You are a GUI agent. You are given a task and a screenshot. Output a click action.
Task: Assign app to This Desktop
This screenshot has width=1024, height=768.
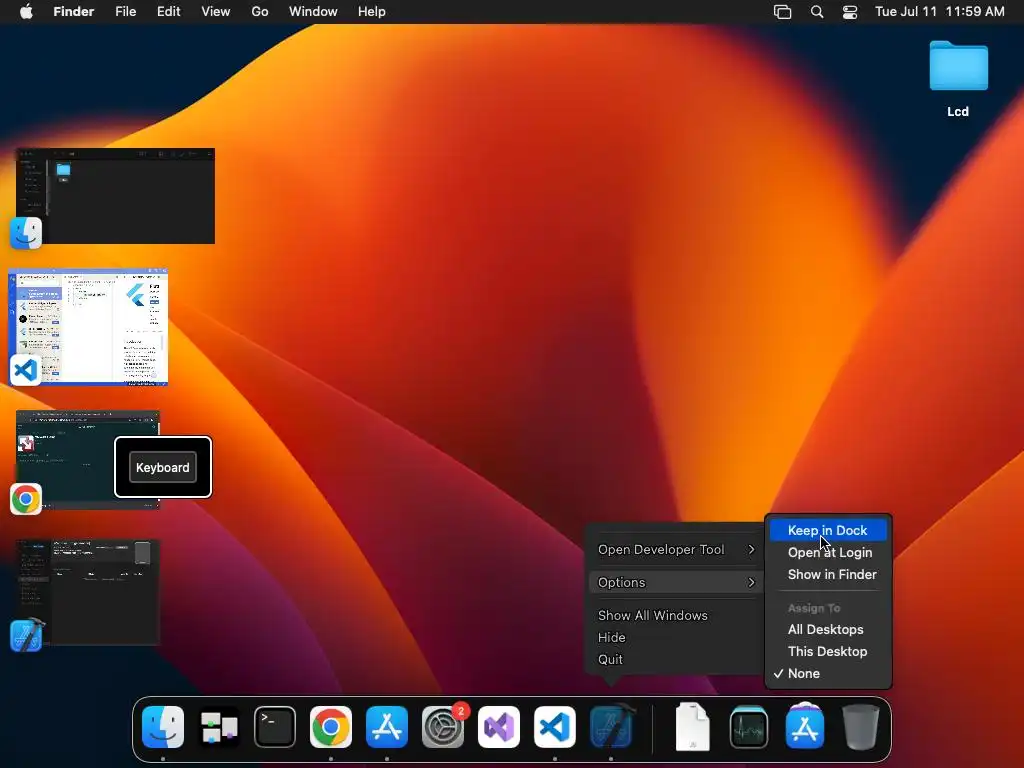click(828, 652)
